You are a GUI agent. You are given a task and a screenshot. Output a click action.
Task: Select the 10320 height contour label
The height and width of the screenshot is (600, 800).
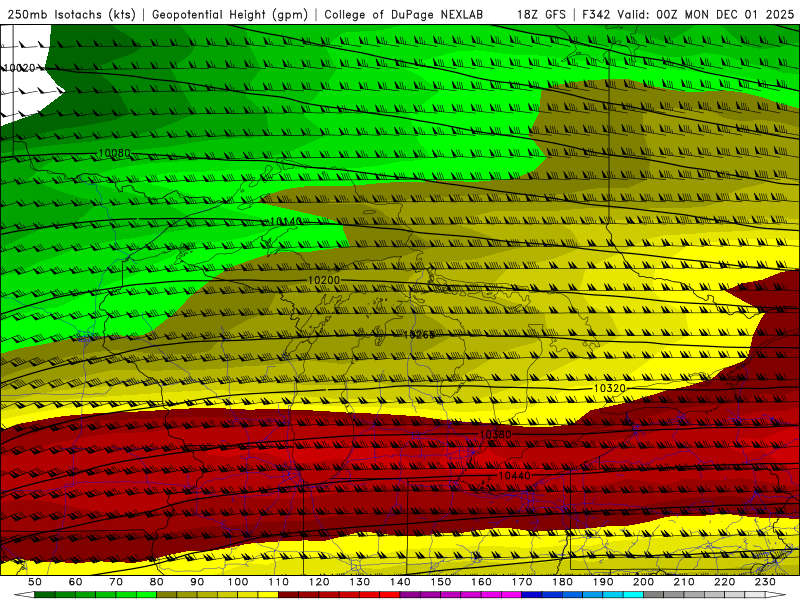(610, 388)
